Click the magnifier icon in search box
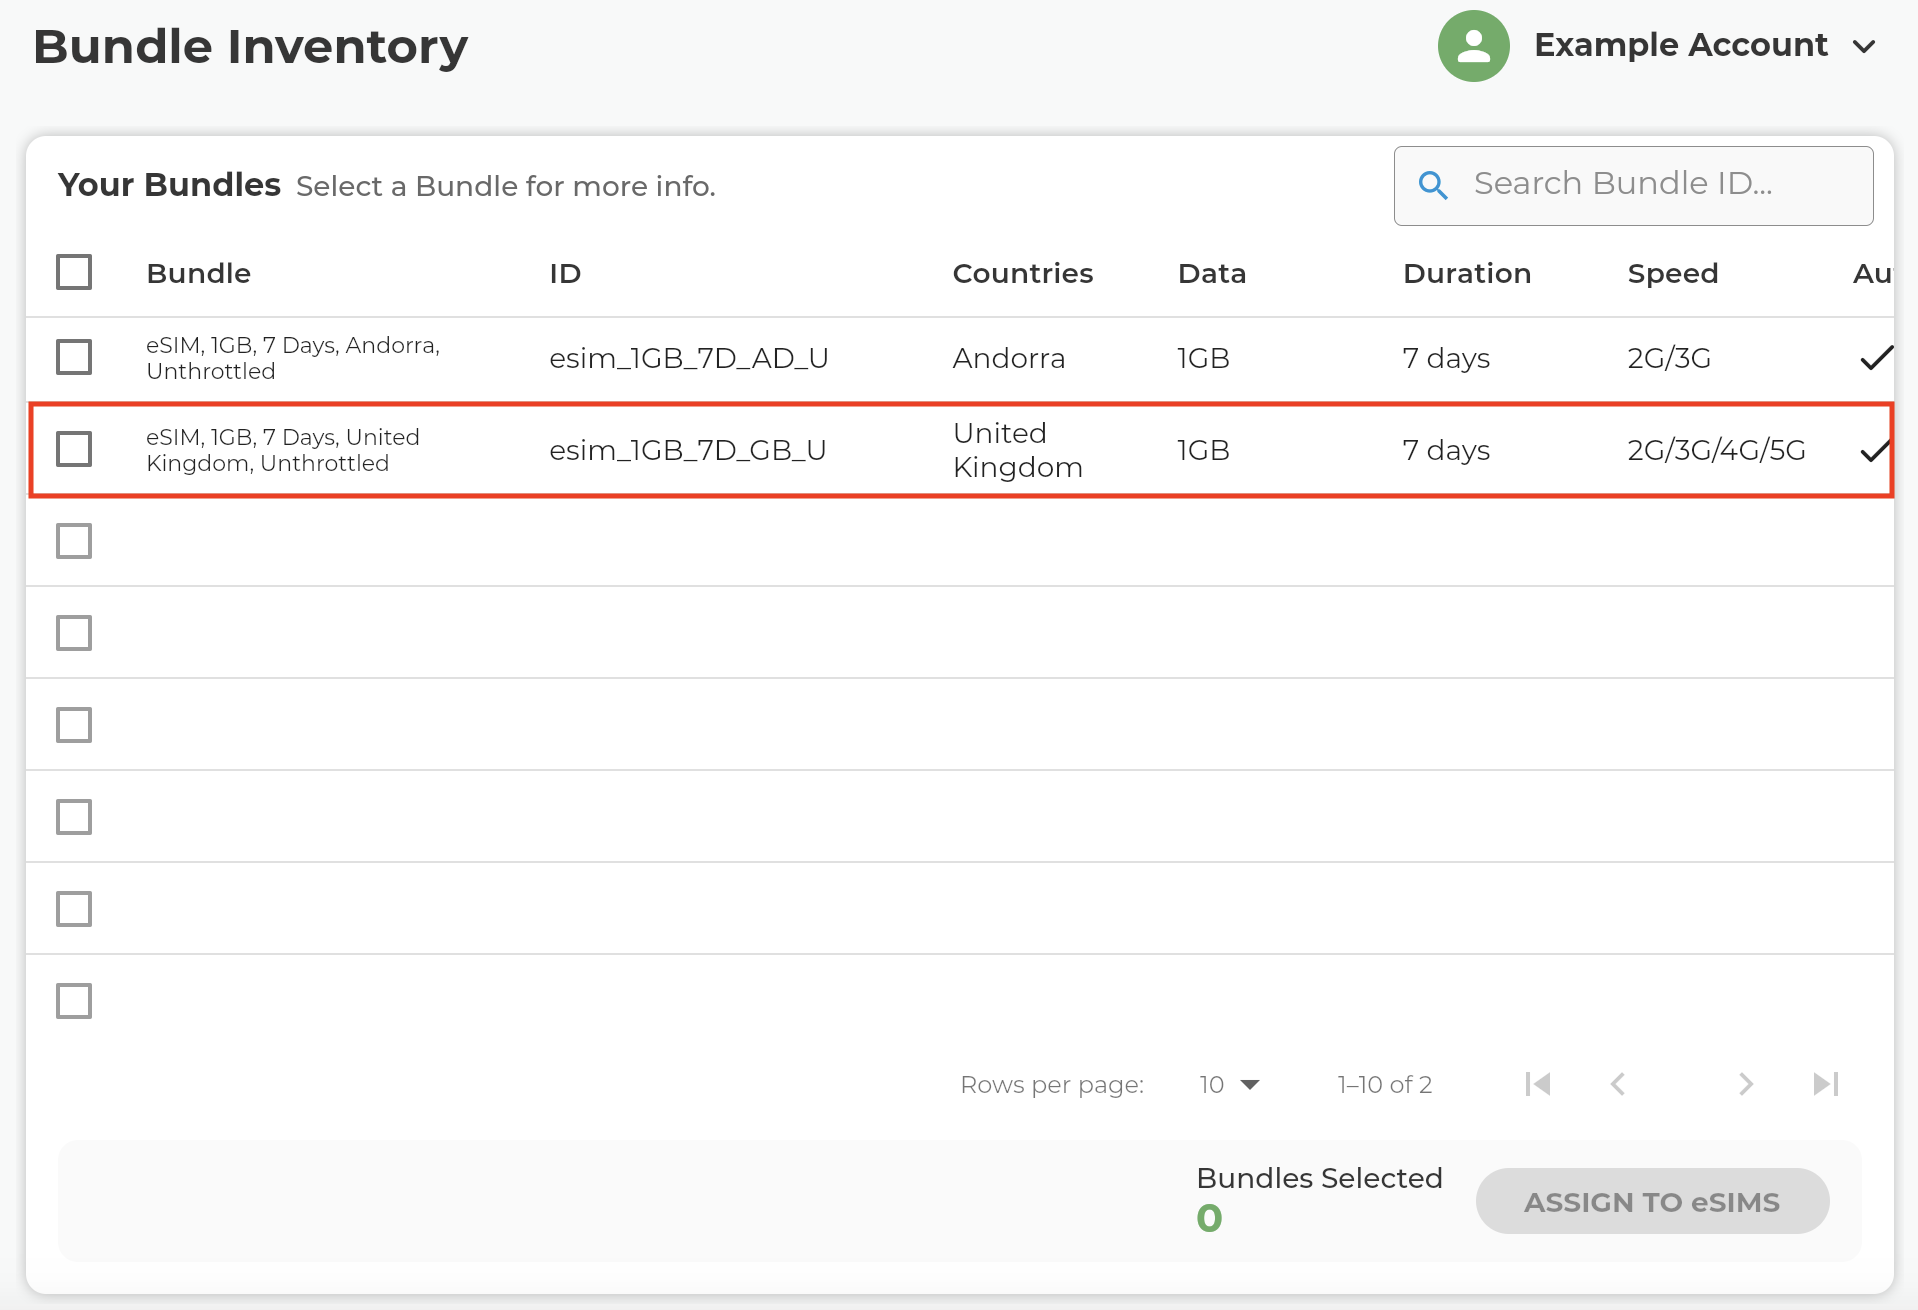Image resolution: width=1918 pixels, height=1310 pixels. (1433, 185)
